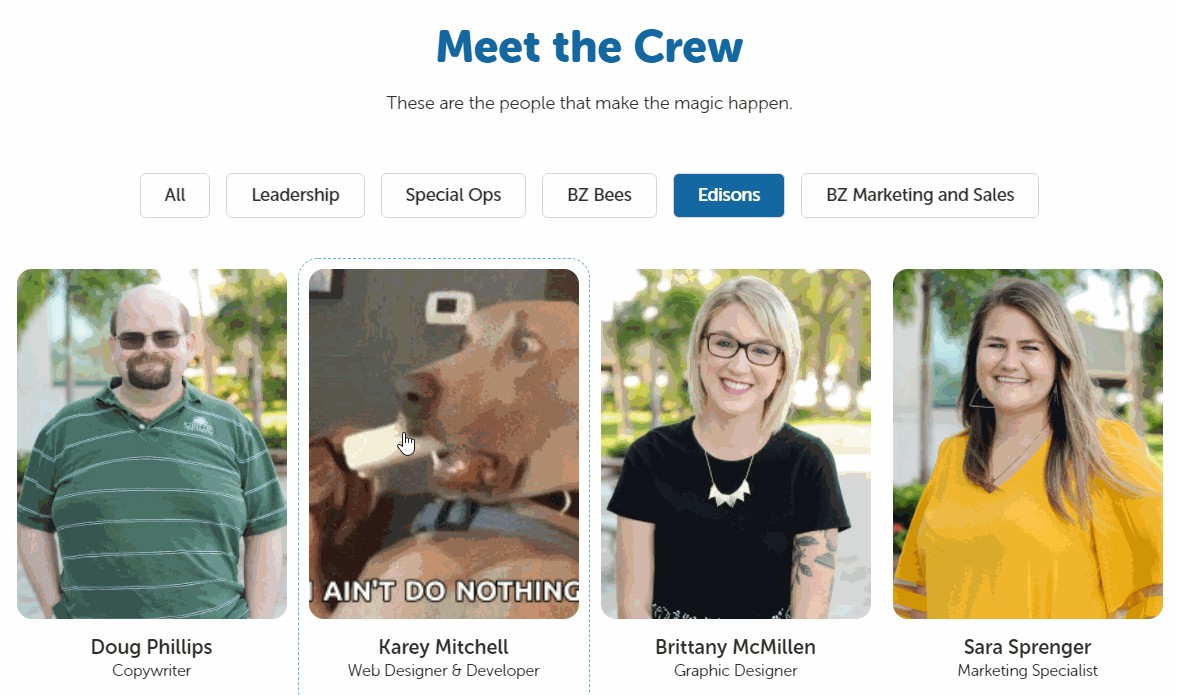Click the Doug Phillips name link
1177x695 pixels.
(x=152, y=646)
